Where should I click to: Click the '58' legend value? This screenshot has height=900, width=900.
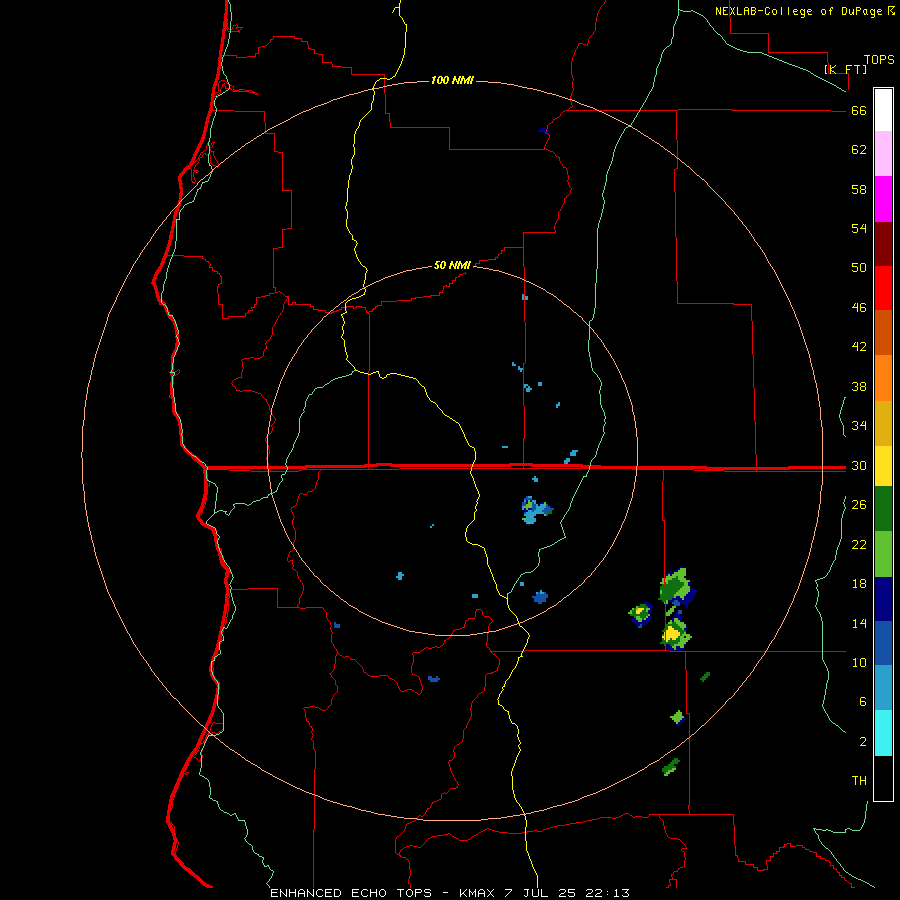pyautogui.click(x=859, y=189)
